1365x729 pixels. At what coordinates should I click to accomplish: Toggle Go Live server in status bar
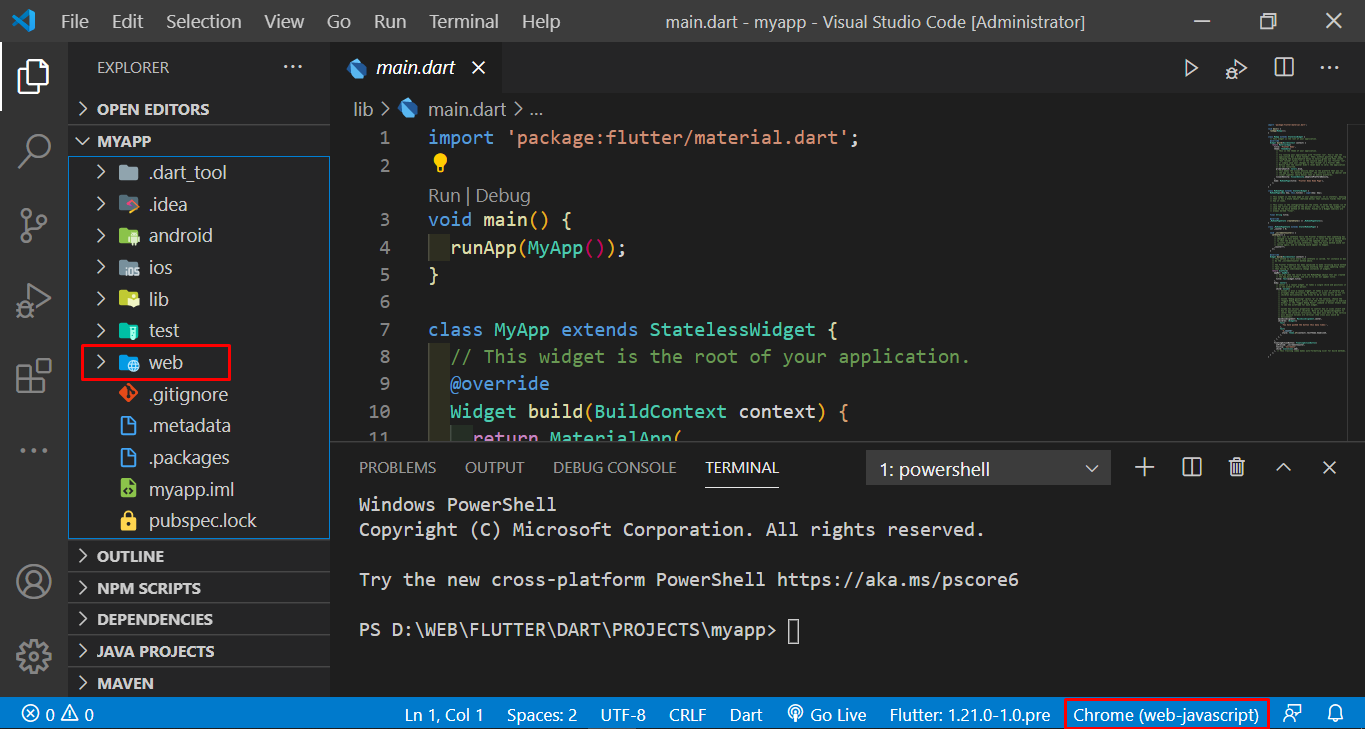[826, 715]
